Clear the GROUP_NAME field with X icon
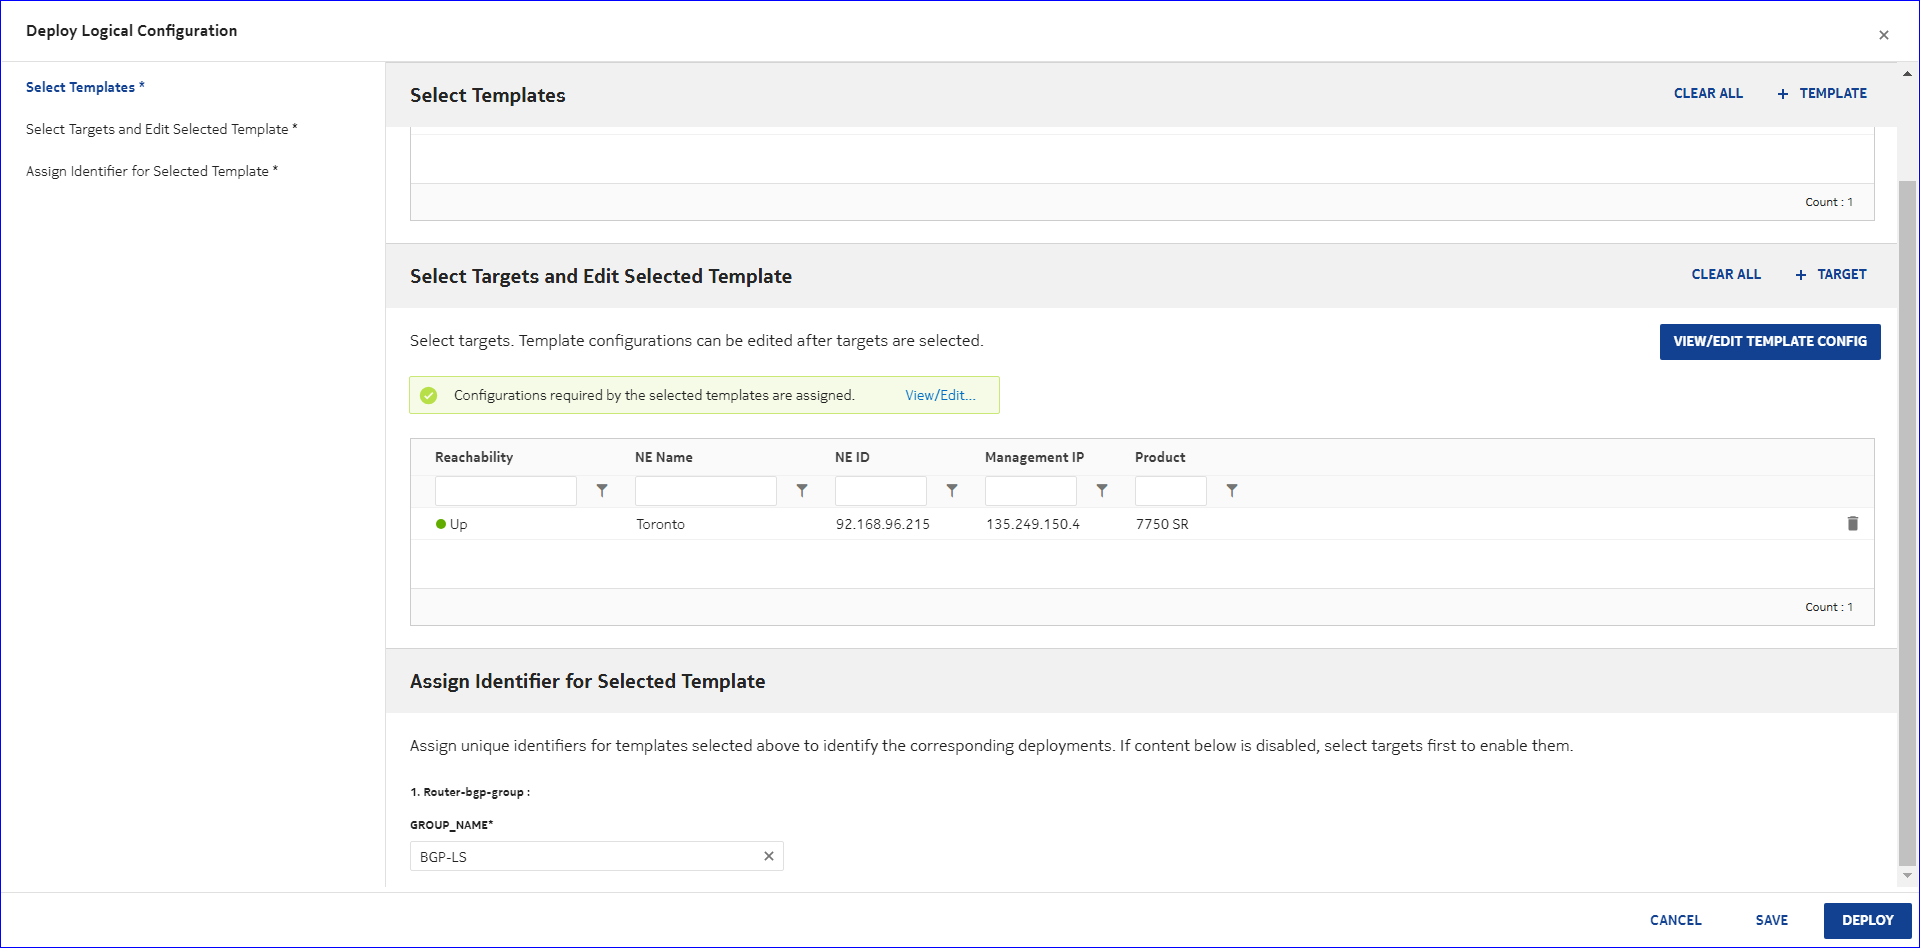Viewport: 1920px width, 948px height. (x=769, y=856)
